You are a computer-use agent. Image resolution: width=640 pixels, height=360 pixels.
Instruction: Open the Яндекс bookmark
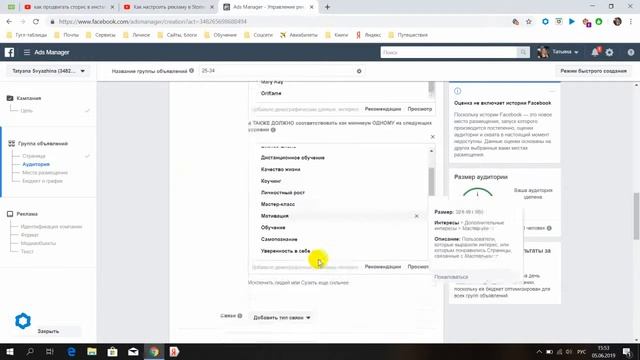pos(369,35)
